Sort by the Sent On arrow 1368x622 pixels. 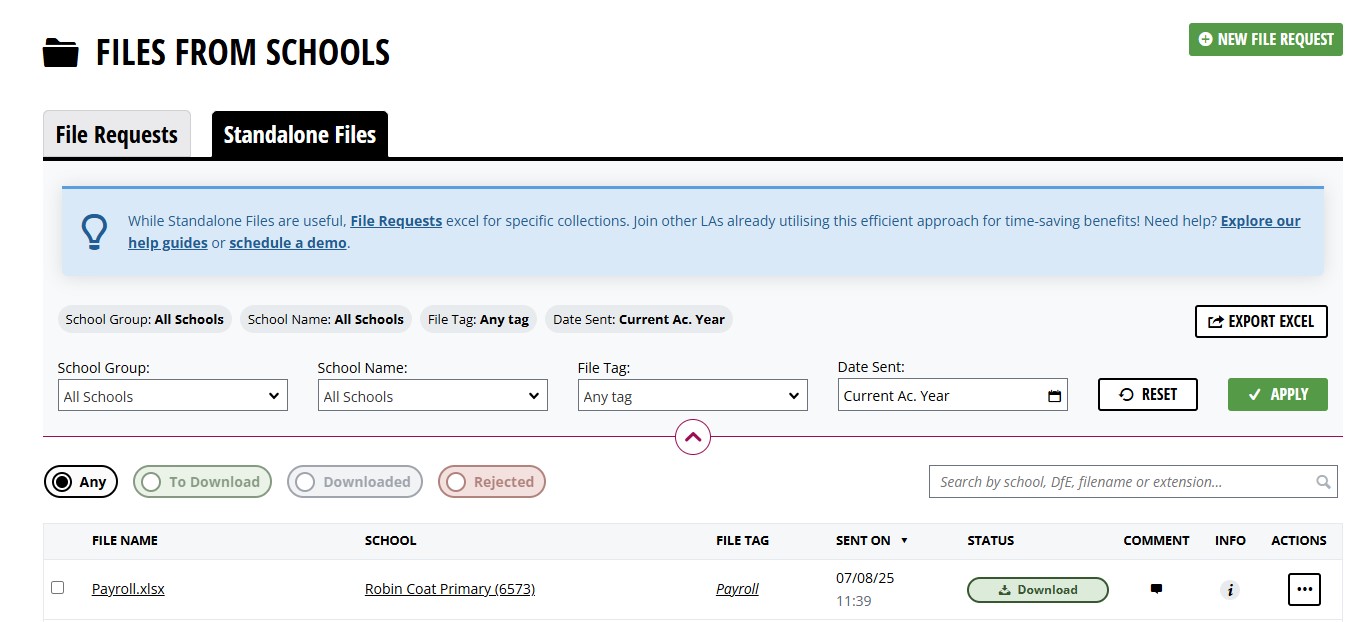[904, 541]
